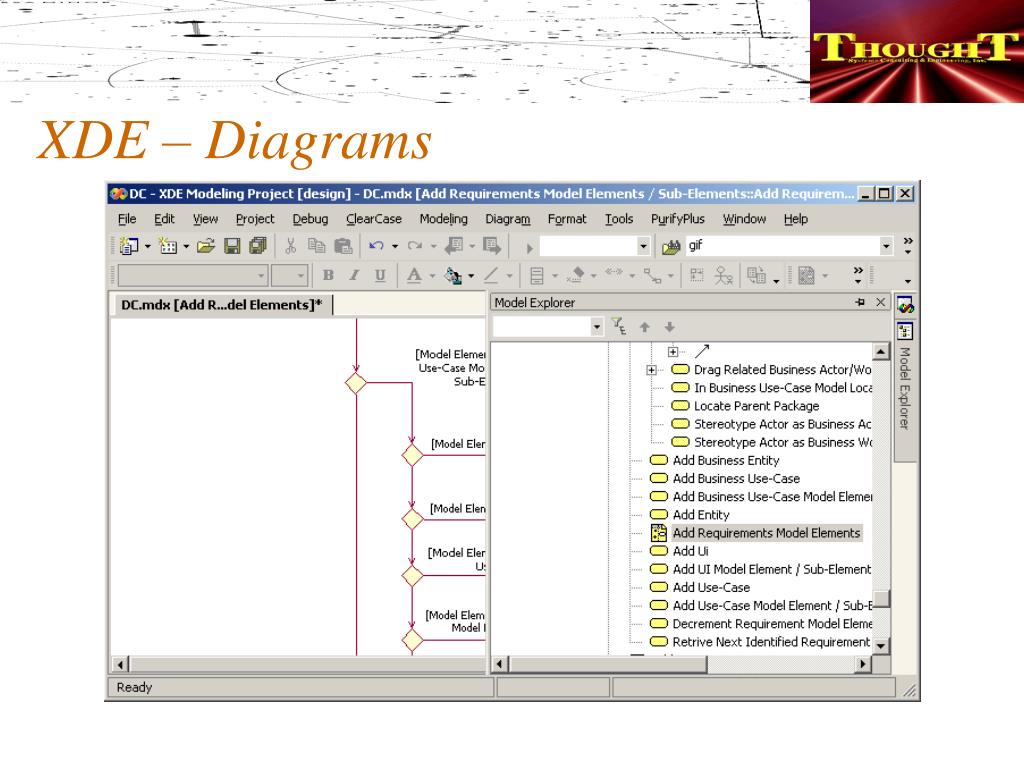
Task: Click the Navigate Forward icon
Action: pos(492,246)
